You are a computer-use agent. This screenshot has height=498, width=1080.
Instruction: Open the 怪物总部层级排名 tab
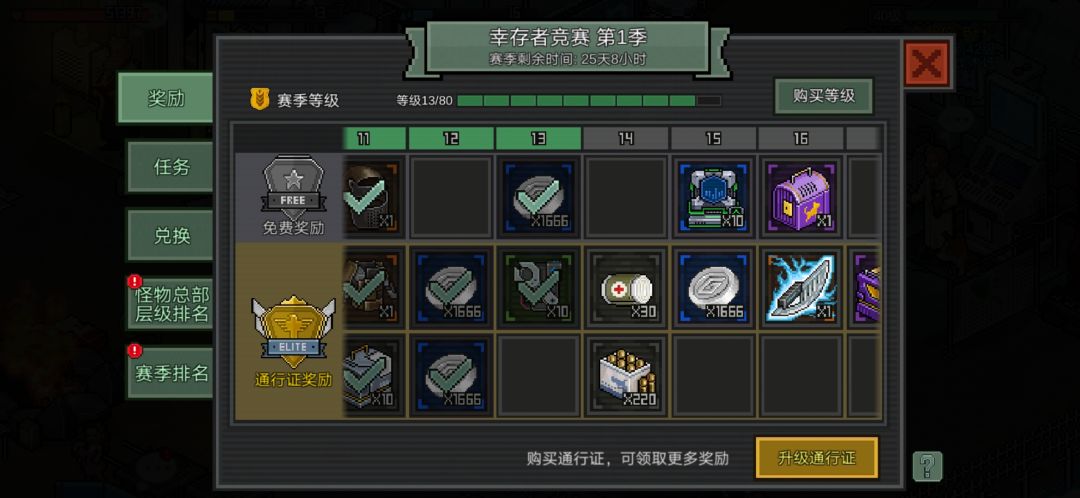coord(170,304)
